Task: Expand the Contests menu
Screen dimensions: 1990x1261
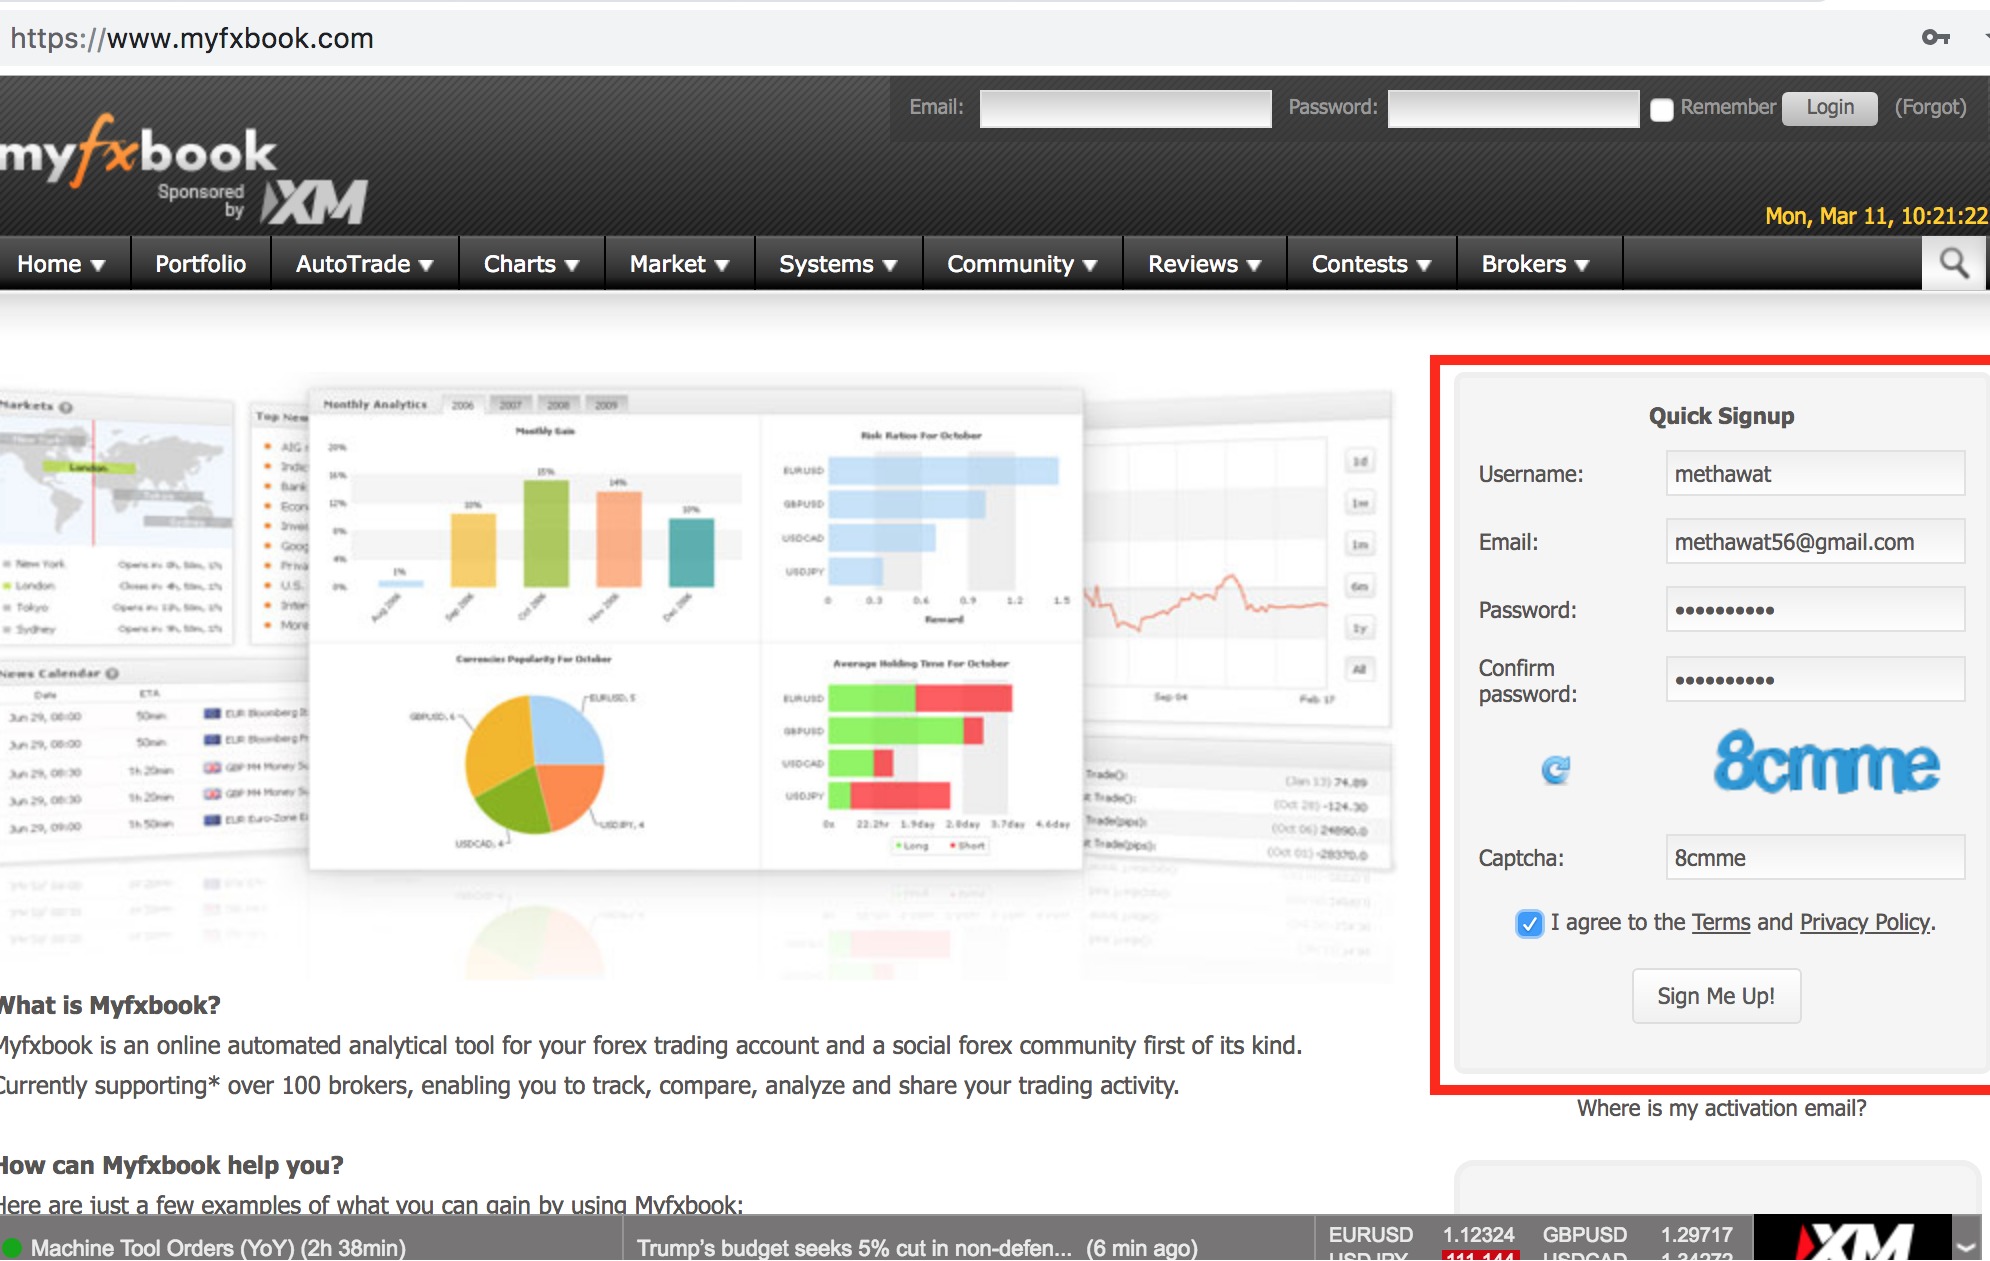Action: coord(1371,264)
